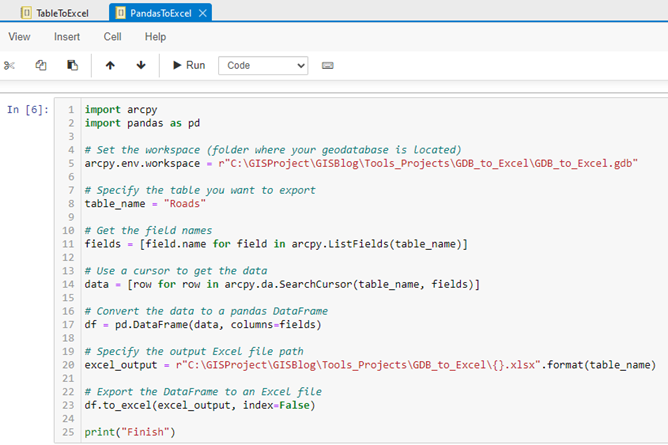
Task: Paste cells below icon
Action: (72, 65)
